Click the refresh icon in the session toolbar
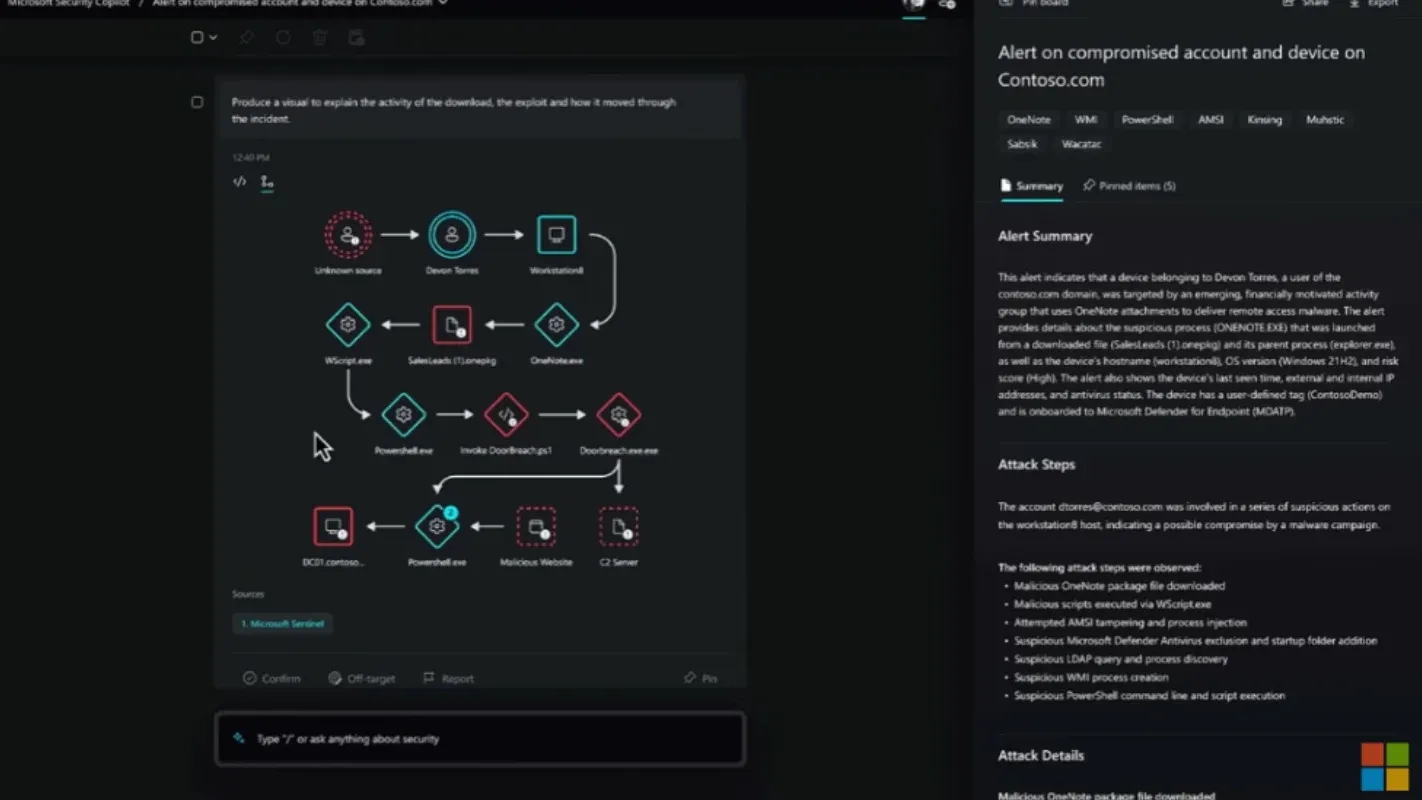This screenshot has height=800, width=1422. click(283, 37)
